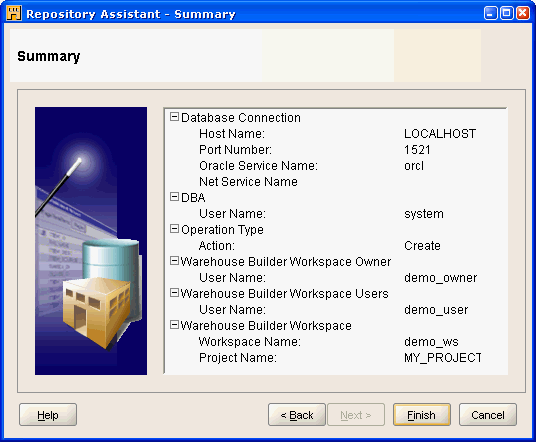Collapse the Operation Type section
The image size is (536, 442).
point(174,229)
